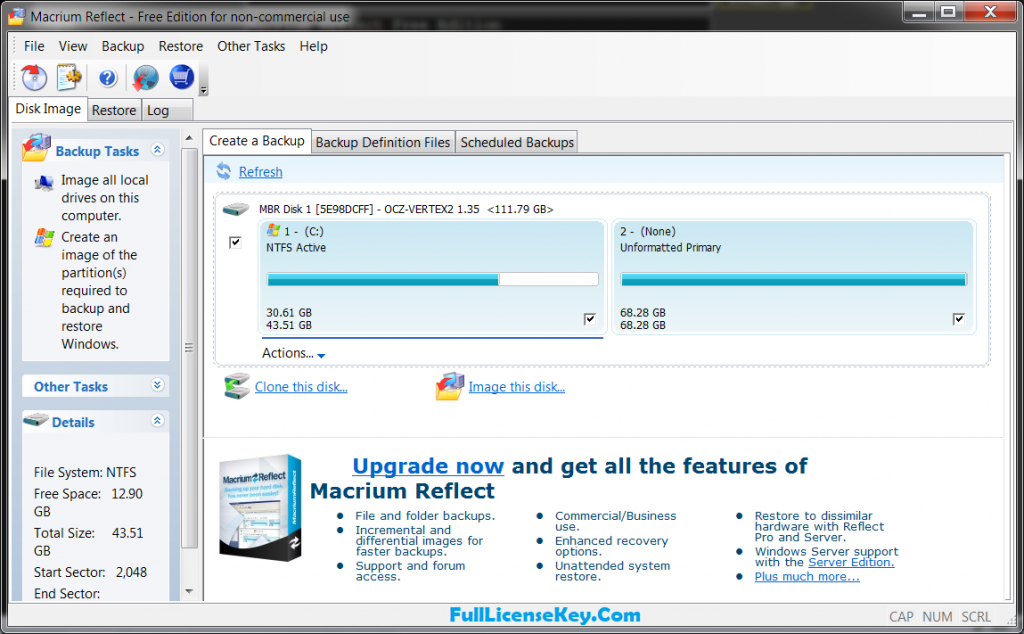The image size is (1024, 634).
Task: Select the Create a Backup tab
Action: click(x=257, y=141)
